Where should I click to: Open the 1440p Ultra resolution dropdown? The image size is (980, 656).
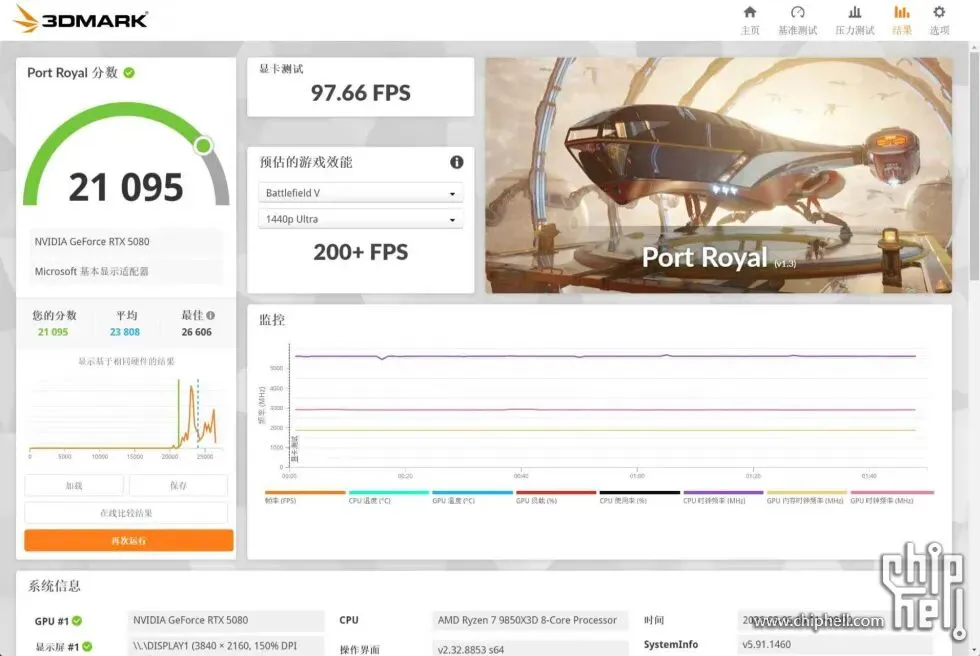pos(361,219)
